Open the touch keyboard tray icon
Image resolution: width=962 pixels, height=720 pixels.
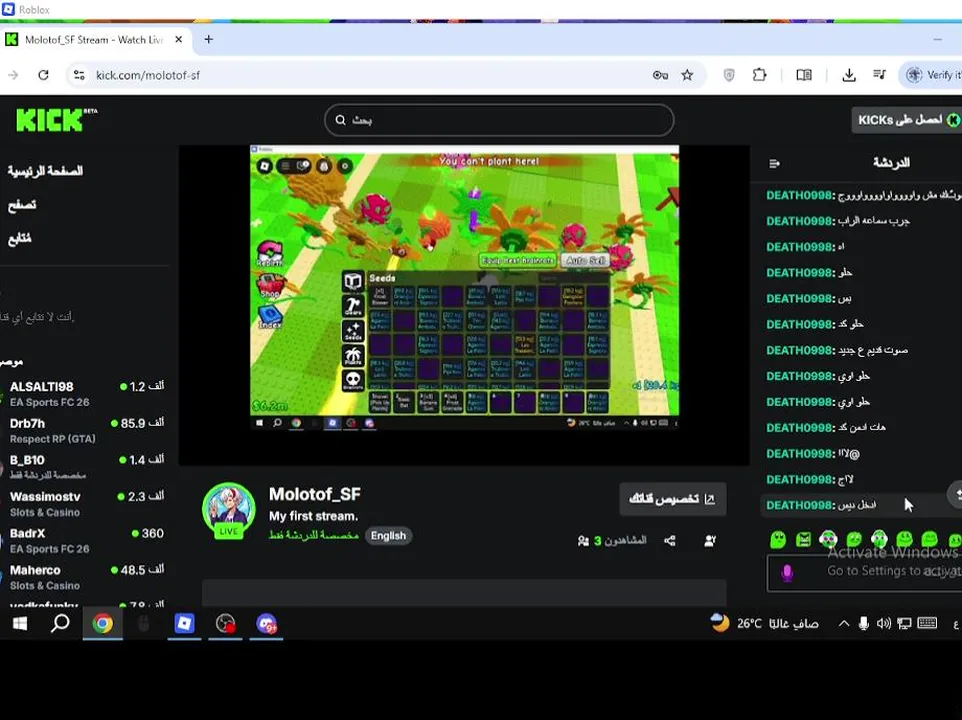click(927, 624)
